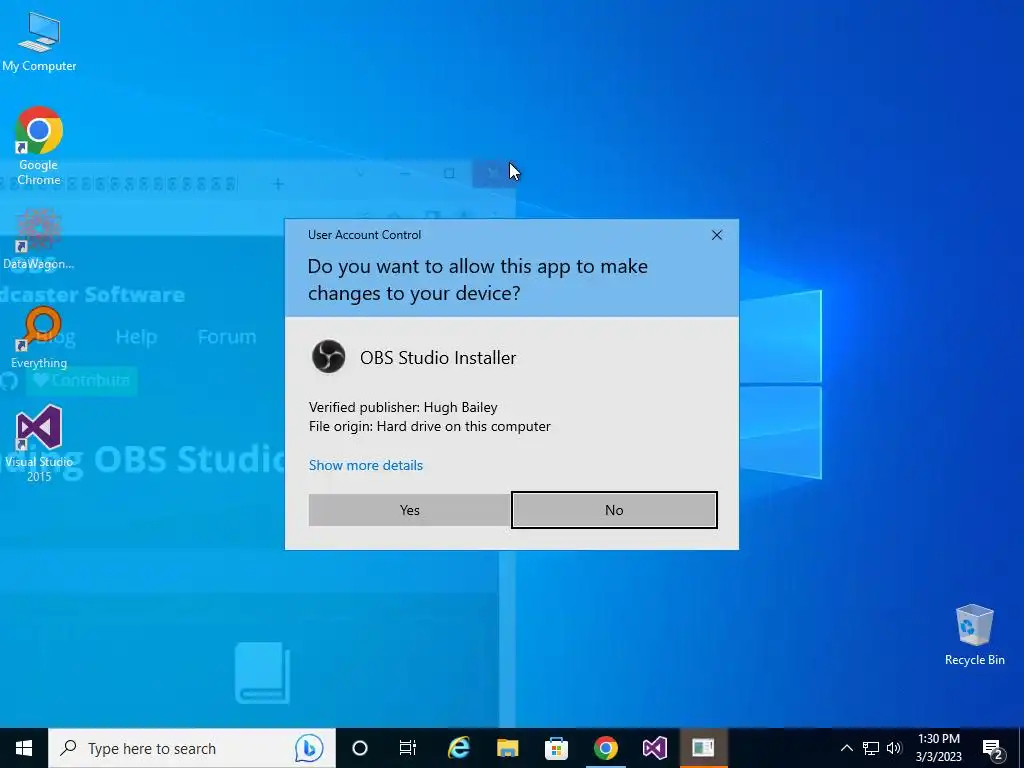This screenshot has height=768, width=1024.
Task: Open the Recycle Bin on desktop
Action: (974, 635)
